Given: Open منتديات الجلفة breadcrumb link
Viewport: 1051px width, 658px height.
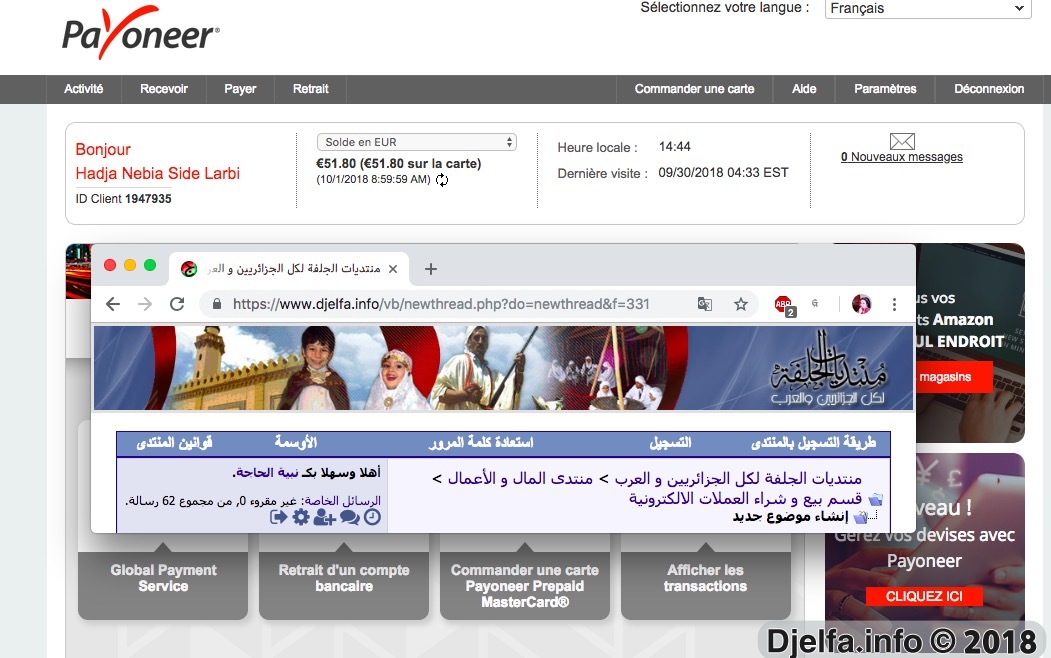Looking at the screenshot, I should [x=738, y=478].
